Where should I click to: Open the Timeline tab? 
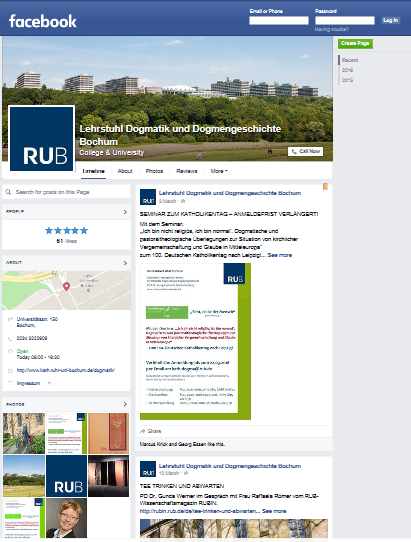tap(93, 171)
